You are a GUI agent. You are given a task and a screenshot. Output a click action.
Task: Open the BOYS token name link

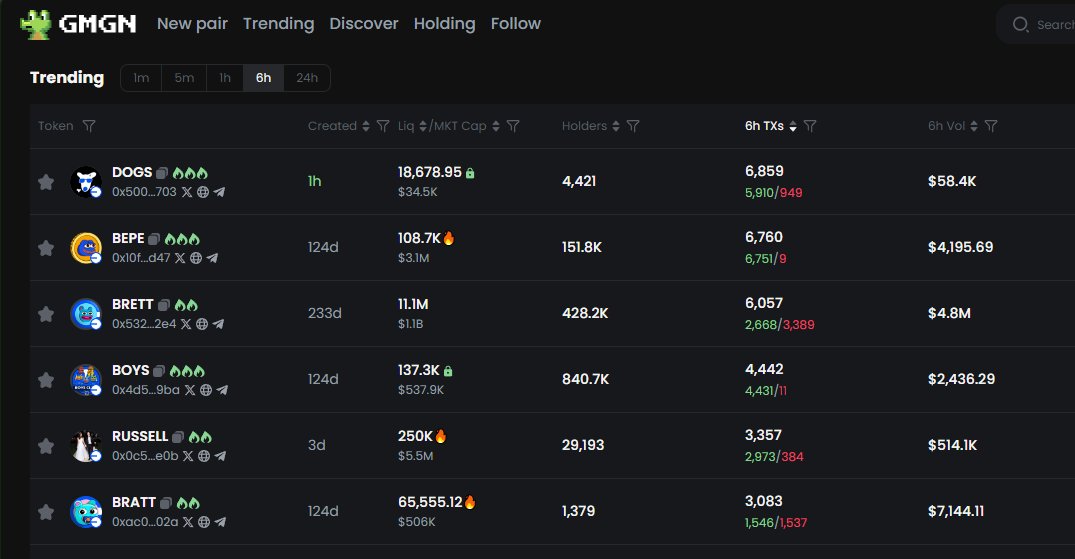point(130,370)
